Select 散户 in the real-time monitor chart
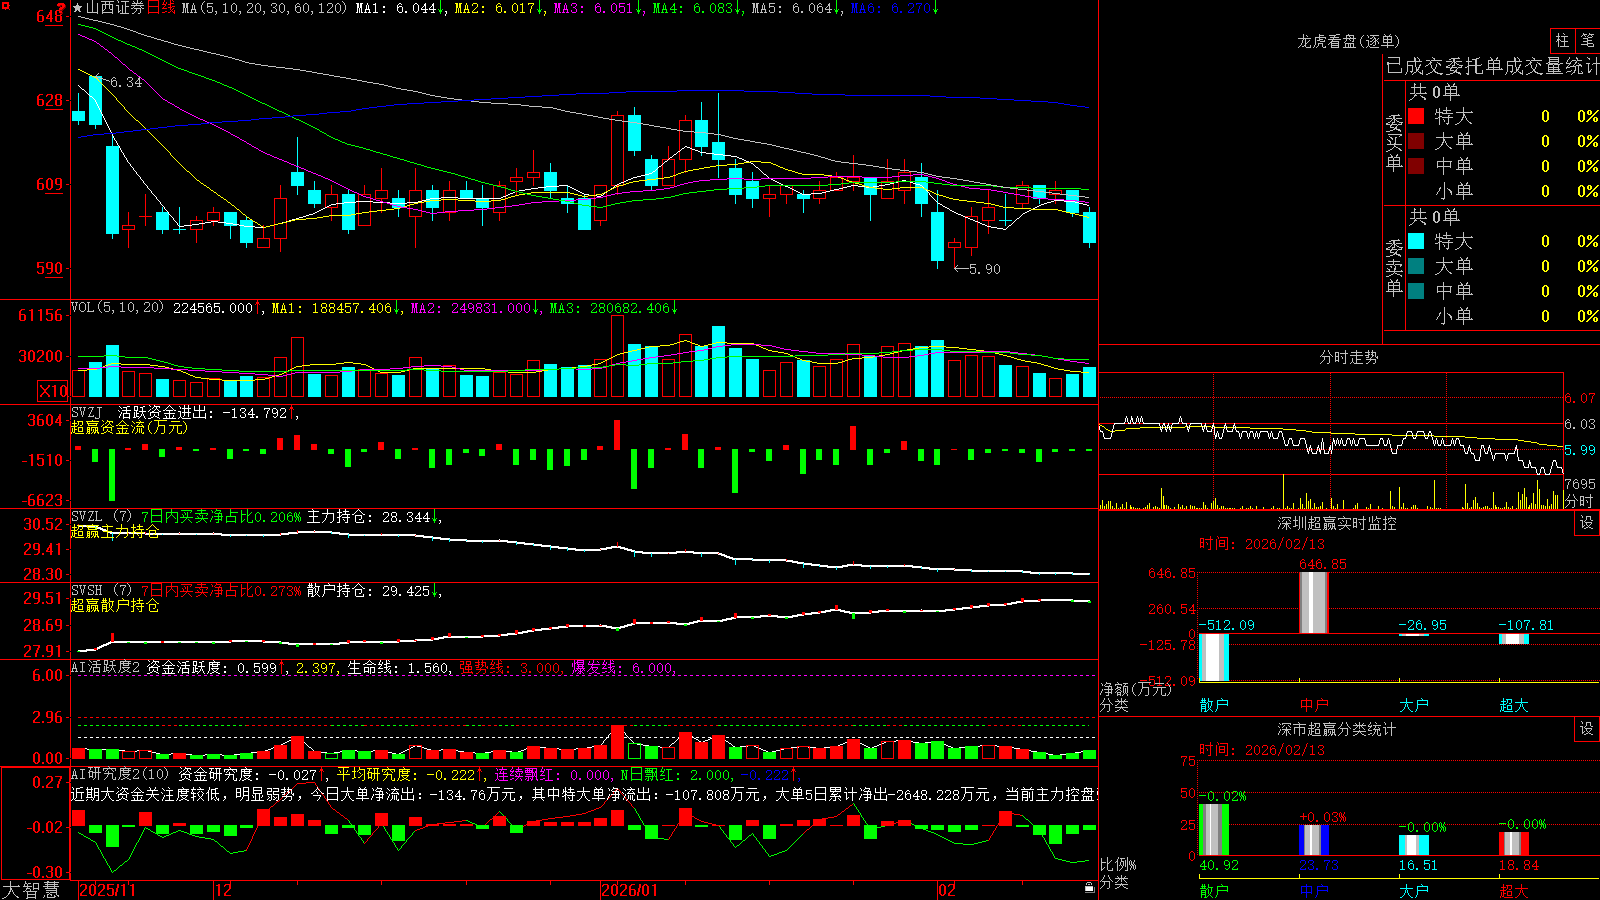The width and height of the screenshot is (1600, 900). coord(1214,705)
